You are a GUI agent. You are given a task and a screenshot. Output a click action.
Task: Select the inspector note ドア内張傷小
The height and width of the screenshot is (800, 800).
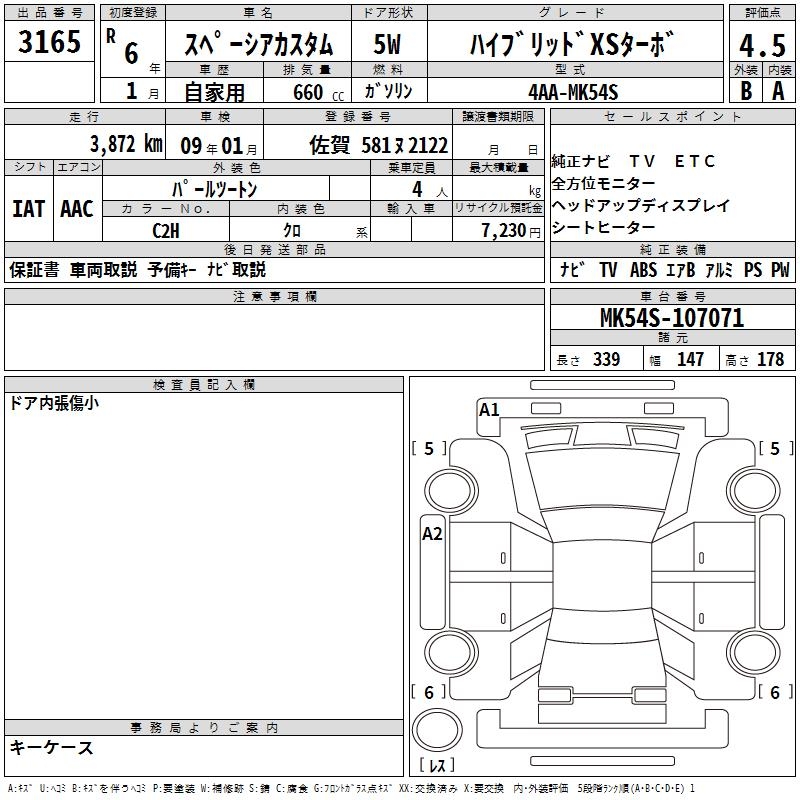(54, 403)
